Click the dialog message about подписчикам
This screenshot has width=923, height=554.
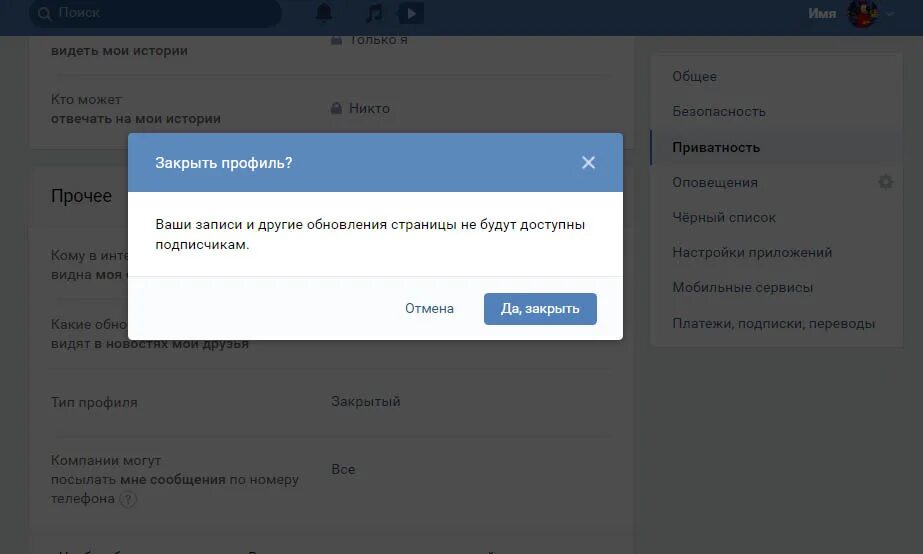370,234
